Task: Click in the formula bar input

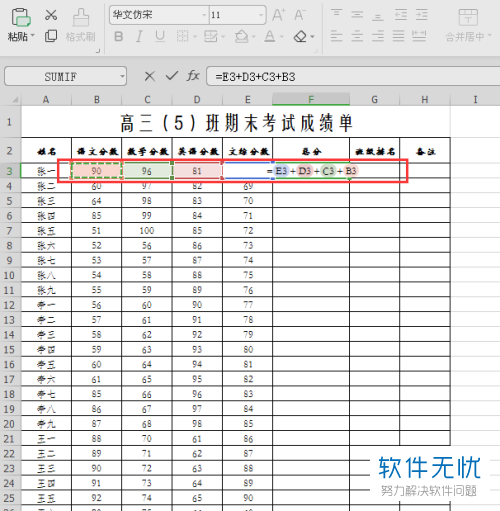Action: click(353, 77)
